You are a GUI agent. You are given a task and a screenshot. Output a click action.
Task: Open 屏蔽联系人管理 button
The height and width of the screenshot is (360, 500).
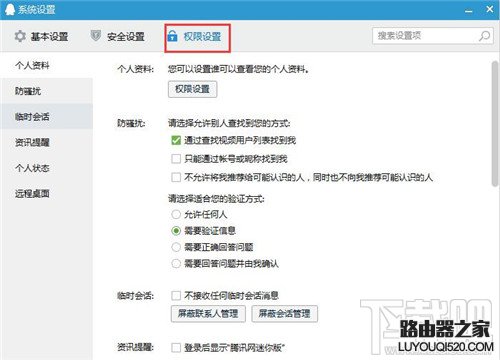pos(208,313)
